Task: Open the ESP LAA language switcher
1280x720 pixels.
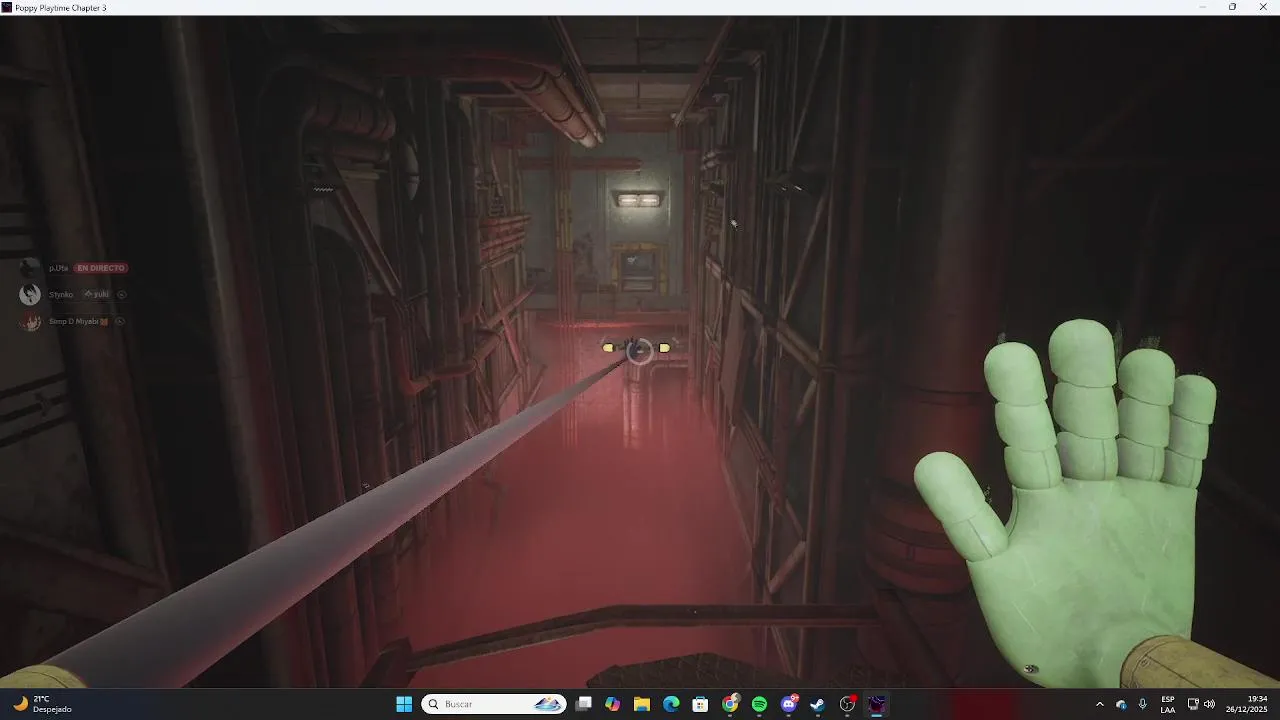Action: tap(1168, 704)
